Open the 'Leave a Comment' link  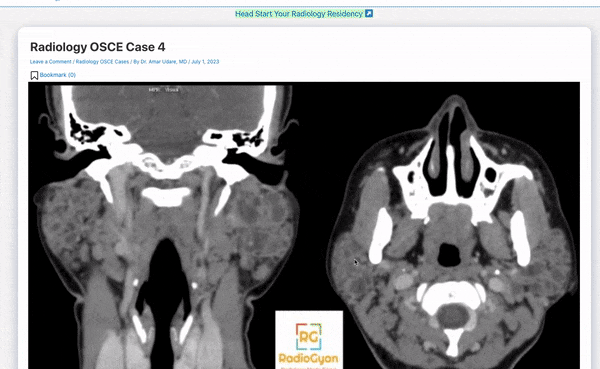[x=51, y=62]
